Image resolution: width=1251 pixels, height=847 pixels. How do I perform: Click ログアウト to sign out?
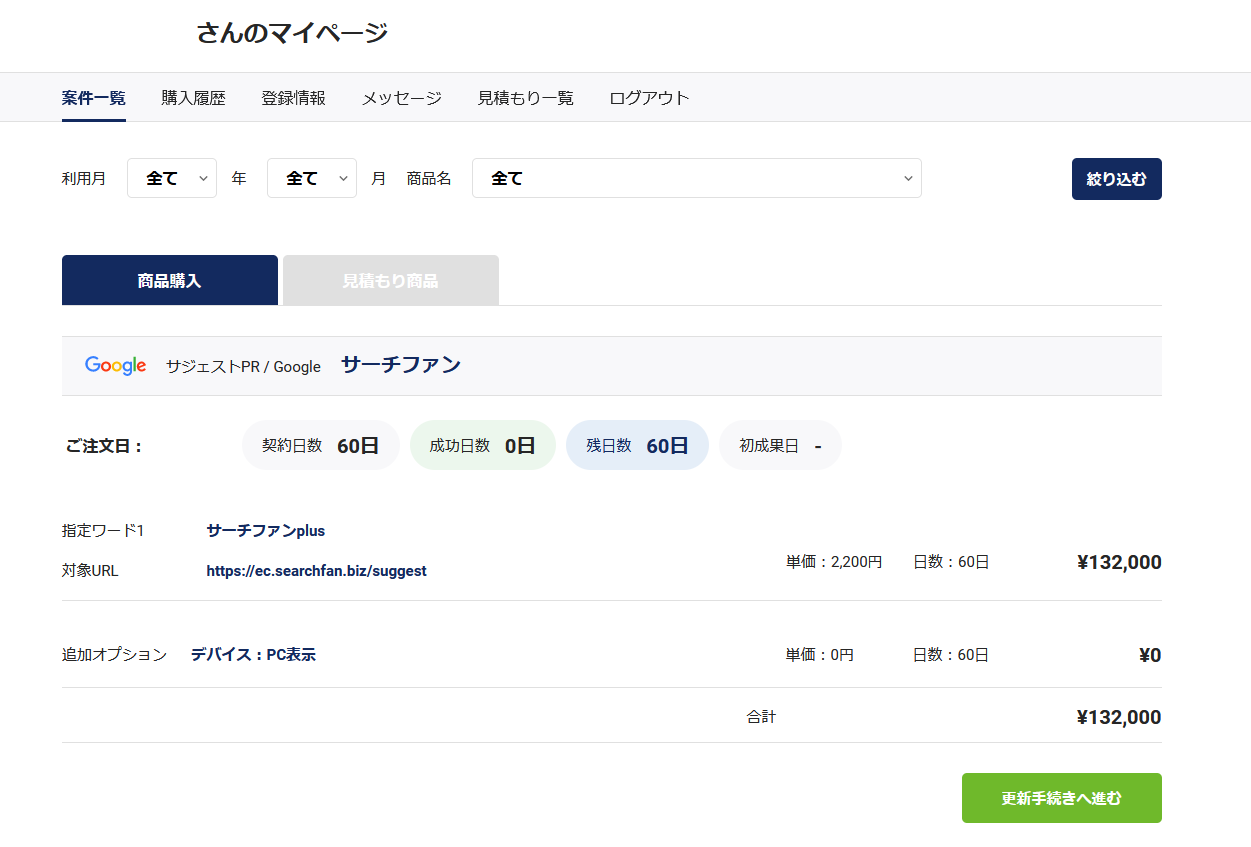click(650, 98)
